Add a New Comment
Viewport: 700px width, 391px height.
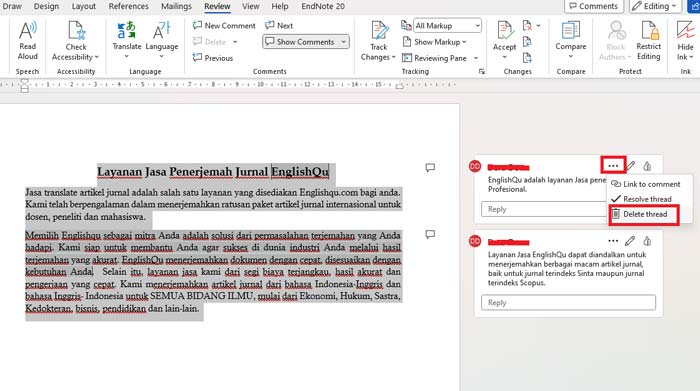click(x=224, y=25)
